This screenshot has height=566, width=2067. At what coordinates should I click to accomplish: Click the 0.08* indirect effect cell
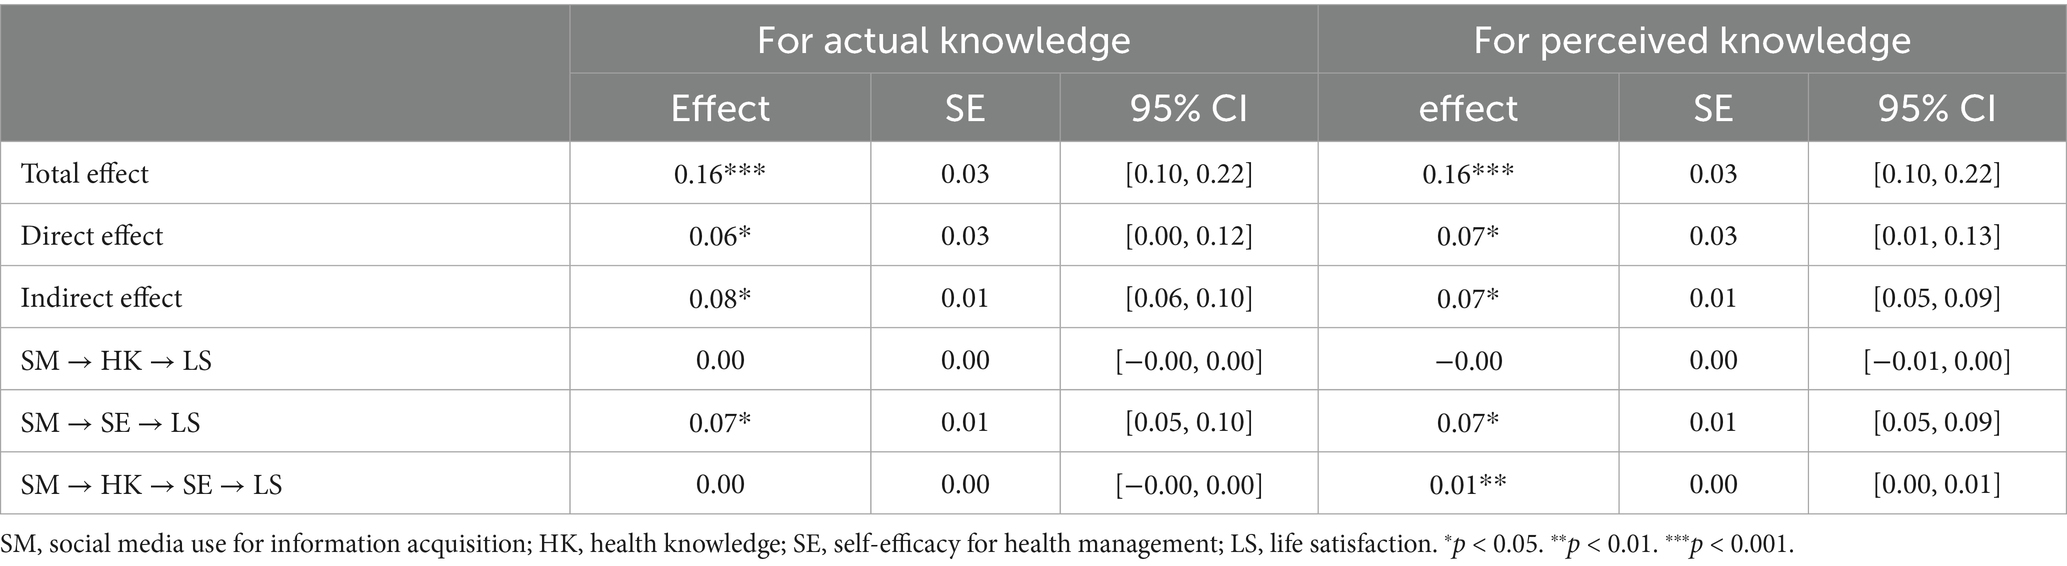(720, 297)
